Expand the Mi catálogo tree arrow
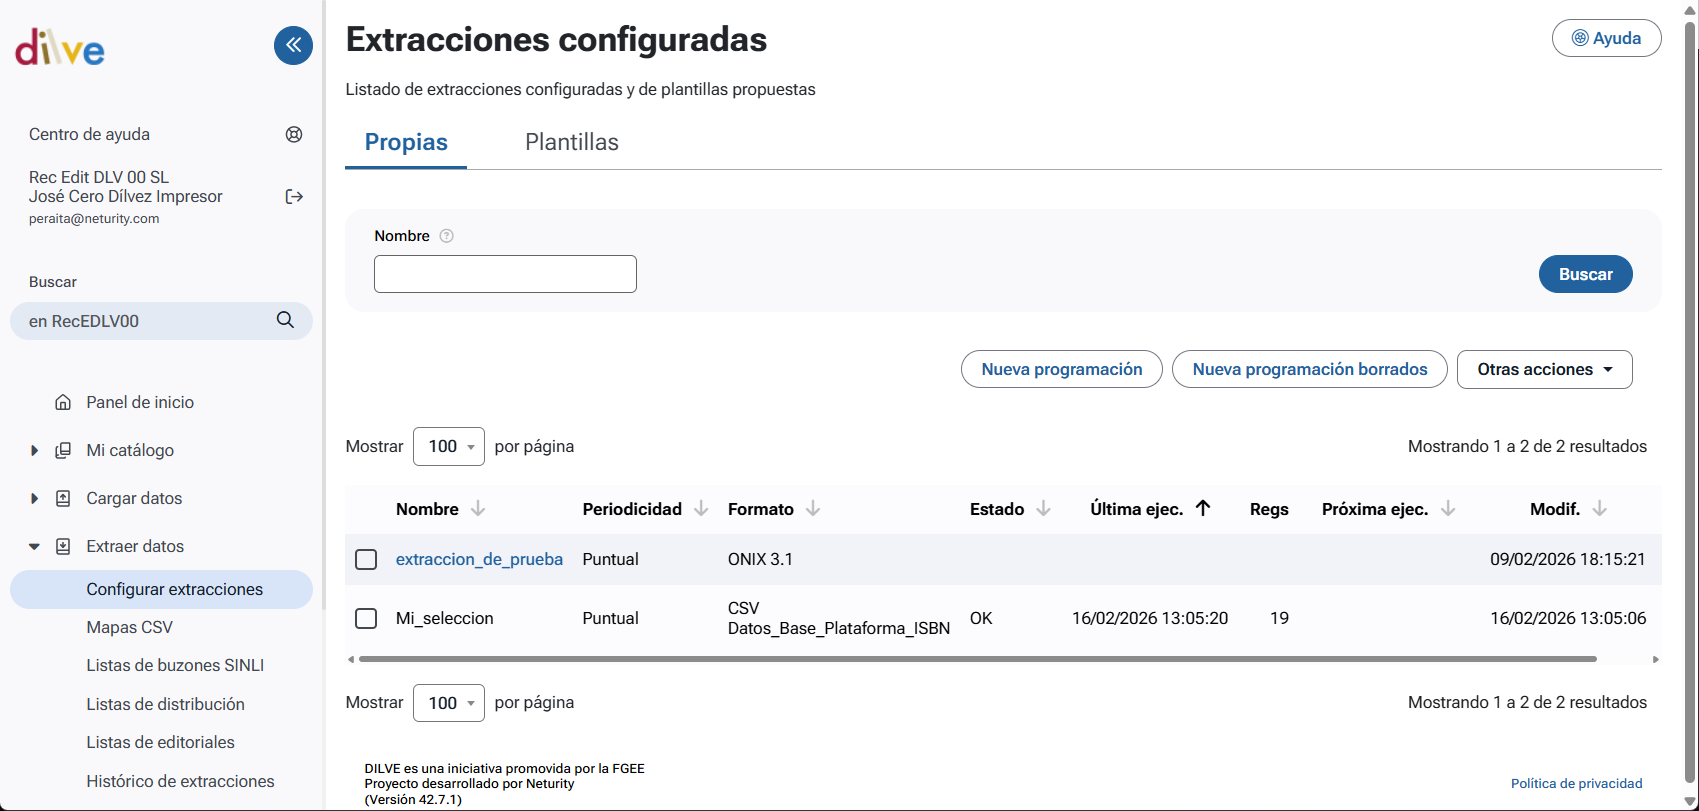The image size is (1699, 811). [34, 451]
